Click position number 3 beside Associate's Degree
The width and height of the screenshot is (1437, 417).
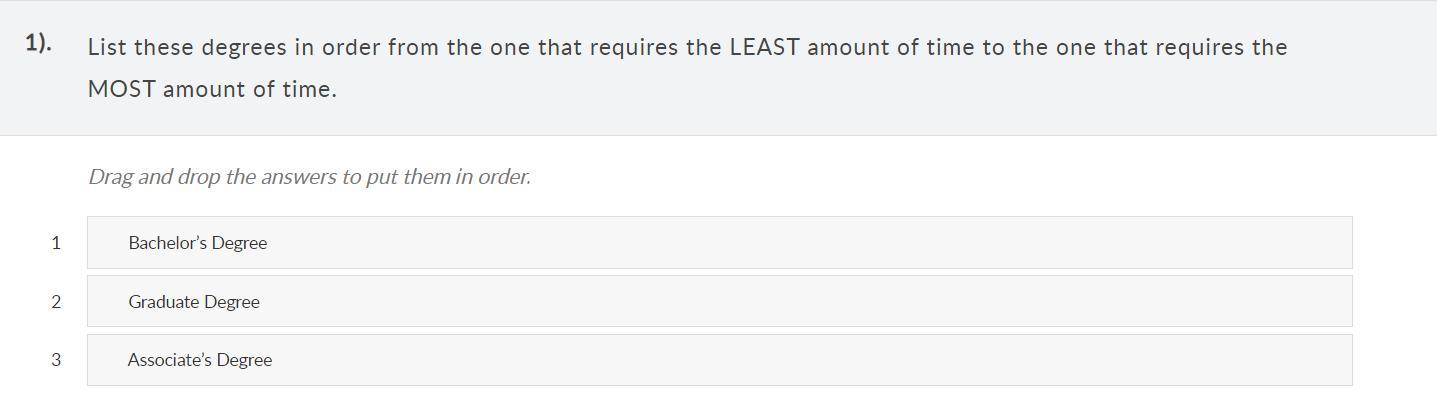click(x=56, y=360)
